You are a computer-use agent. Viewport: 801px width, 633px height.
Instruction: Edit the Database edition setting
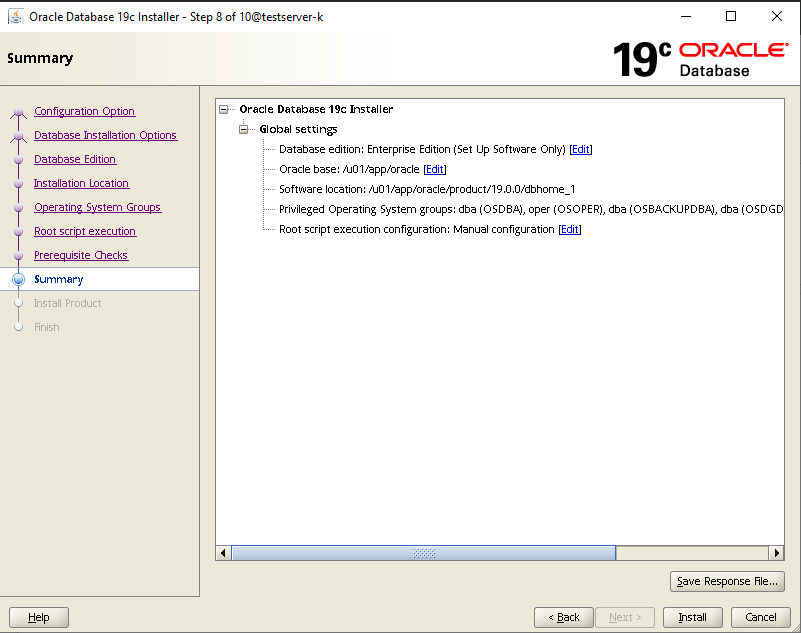pos(581,149)
